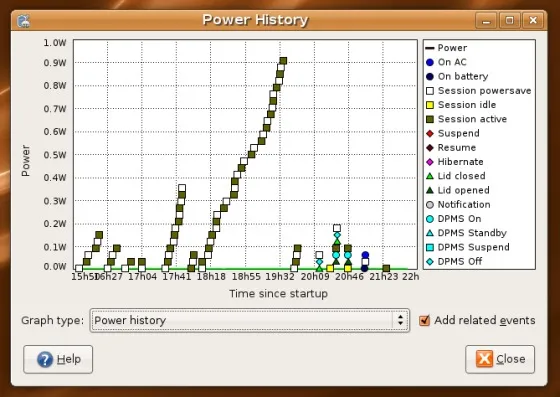Image resolution: width=560 pixels, height=397 pixels.
Task: Click the Session powersave white square icon
Action: tap(430, 91)
